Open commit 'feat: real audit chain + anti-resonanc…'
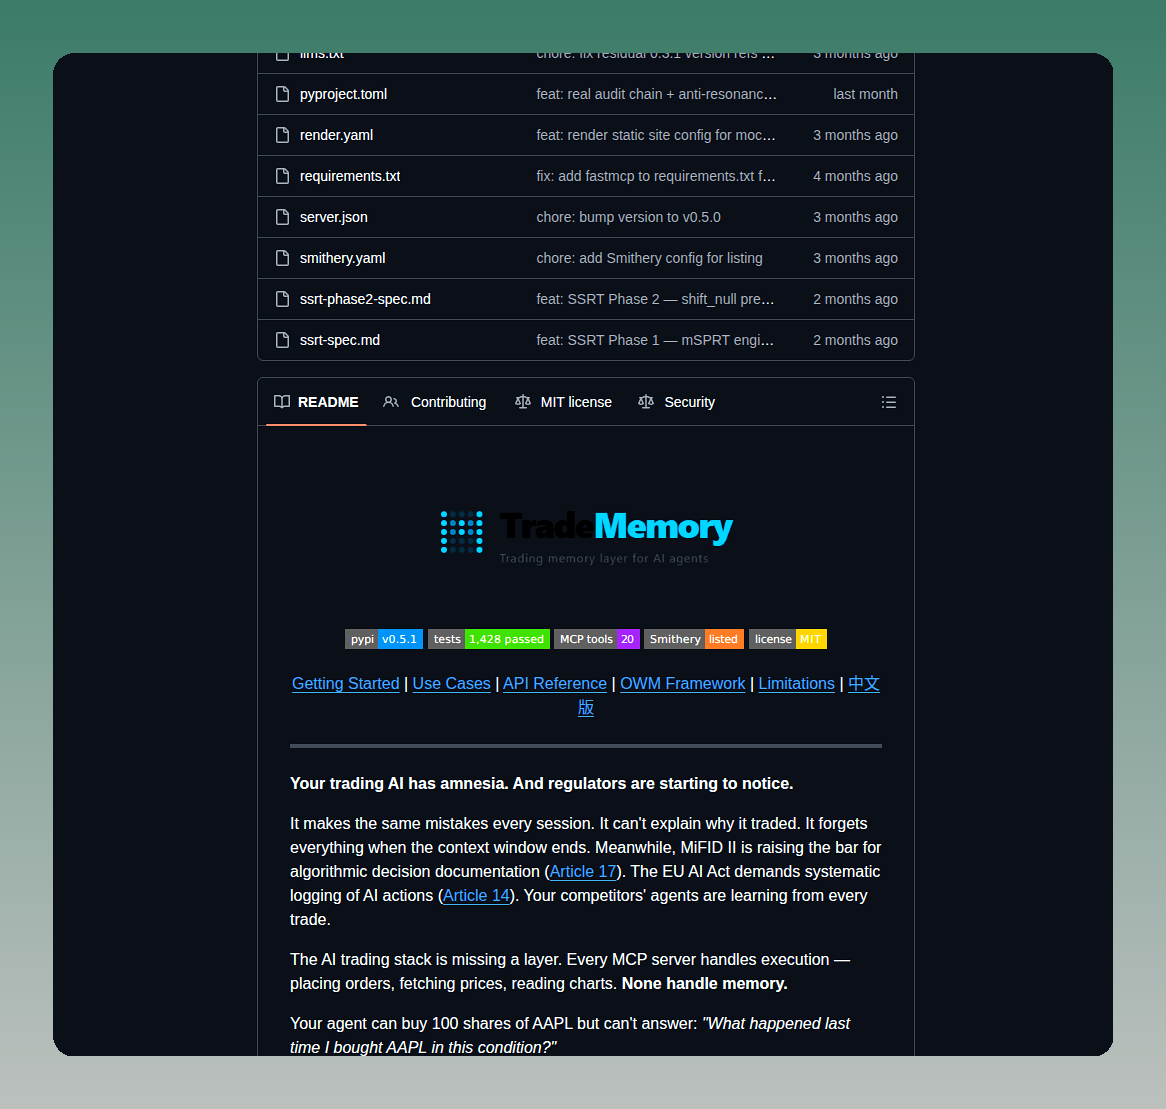Image resolution: width=1166 pixels, height=1109 pixels. [656, 94]
